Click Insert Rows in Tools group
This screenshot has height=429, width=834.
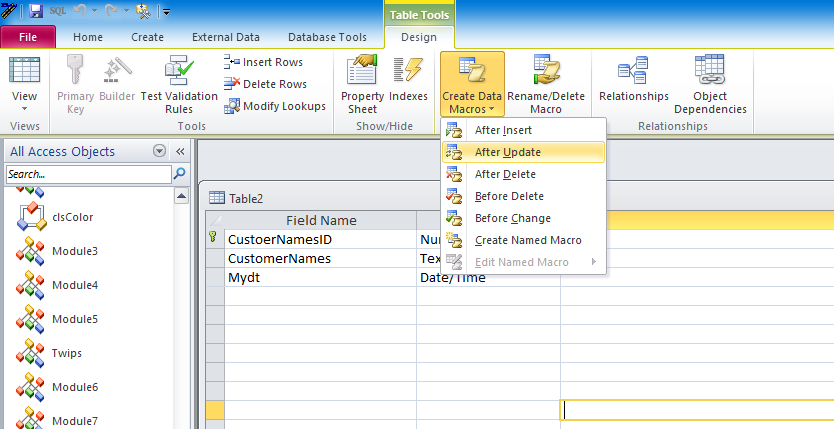(263, 62)
